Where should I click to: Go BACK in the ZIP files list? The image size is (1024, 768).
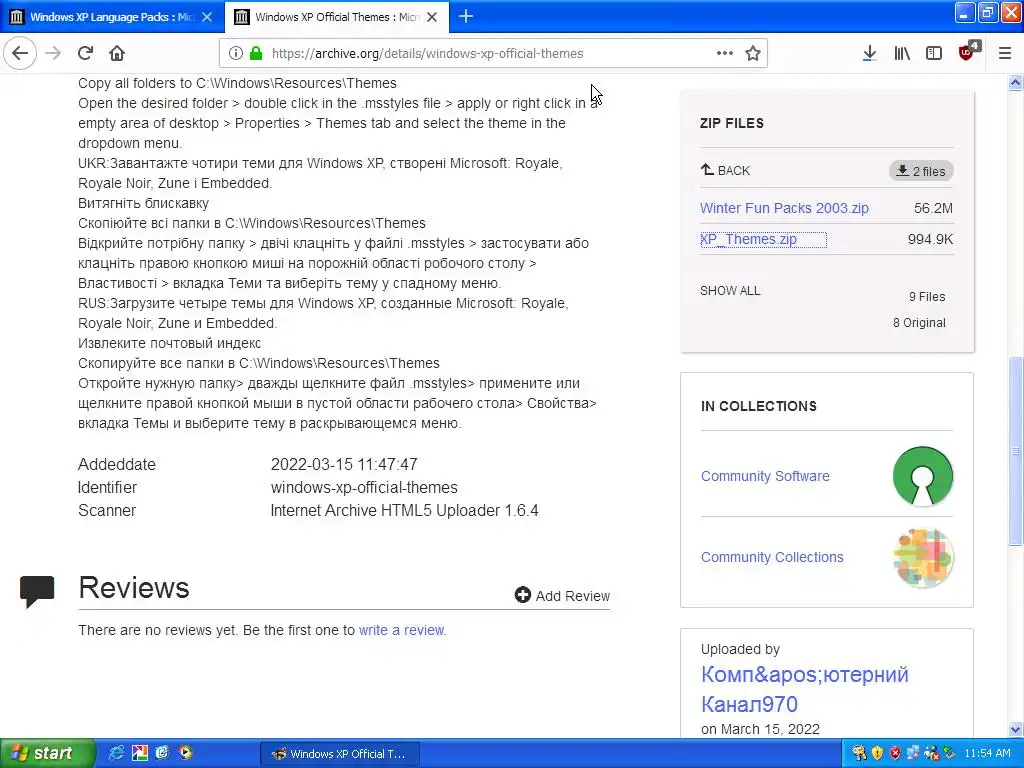click(726, 170)
